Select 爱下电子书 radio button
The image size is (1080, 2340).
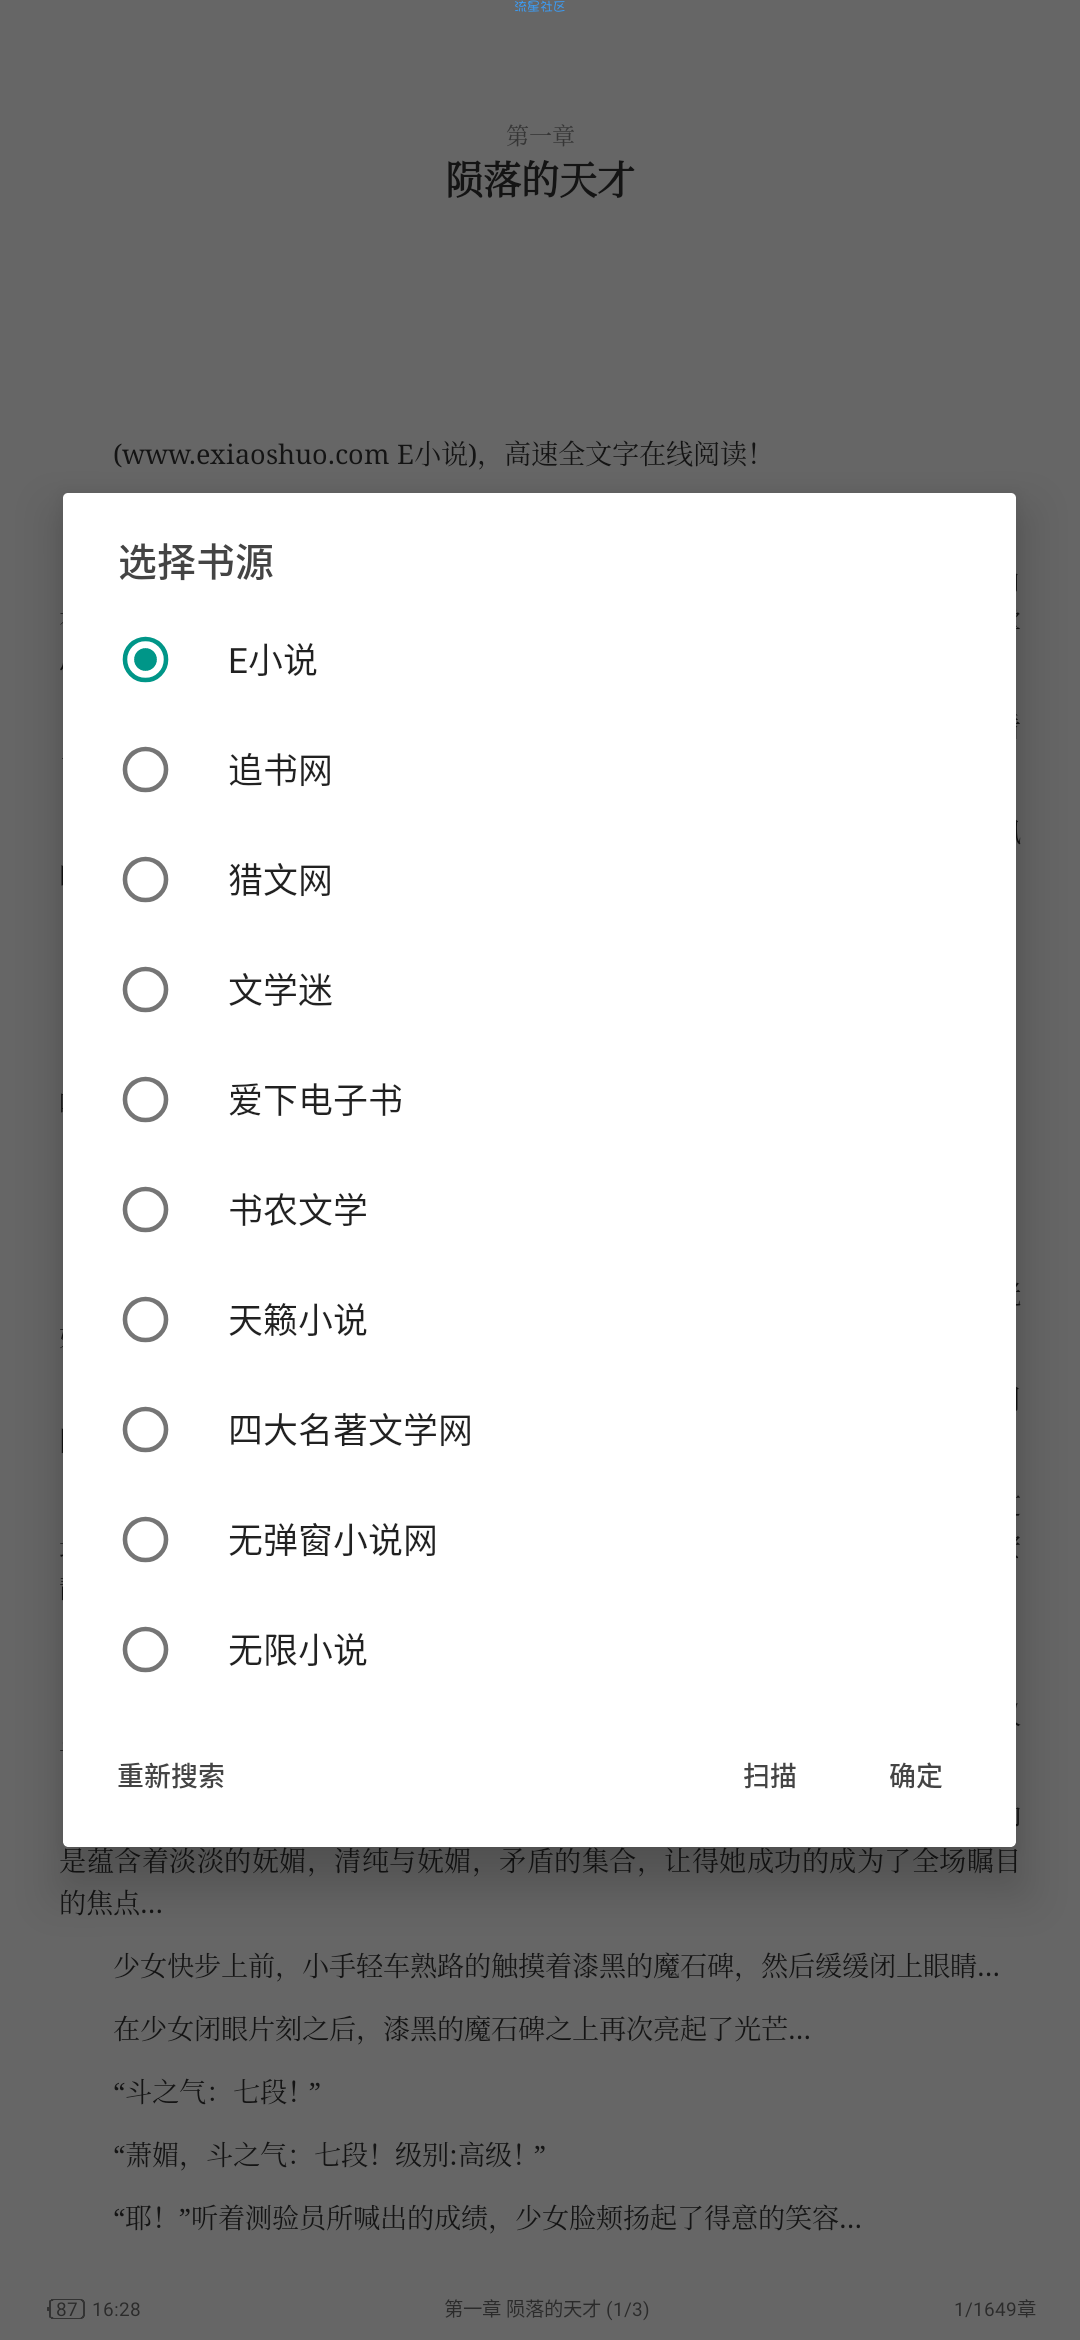pyautogui.click(x=145, y=1100)
